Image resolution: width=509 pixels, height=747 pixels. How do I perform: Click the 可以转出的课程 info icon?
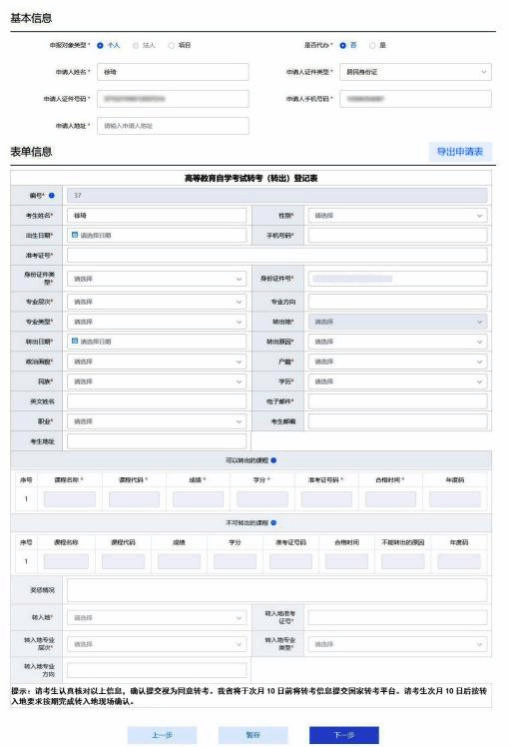(x=274, y=460)
